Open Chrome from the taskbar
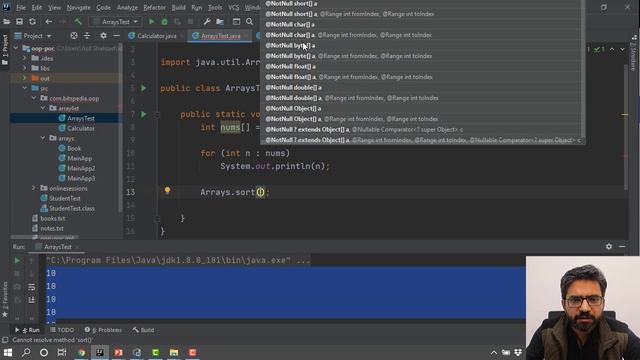Image resolution: width=640 pixels, height=360 pixels. [82, 352]
